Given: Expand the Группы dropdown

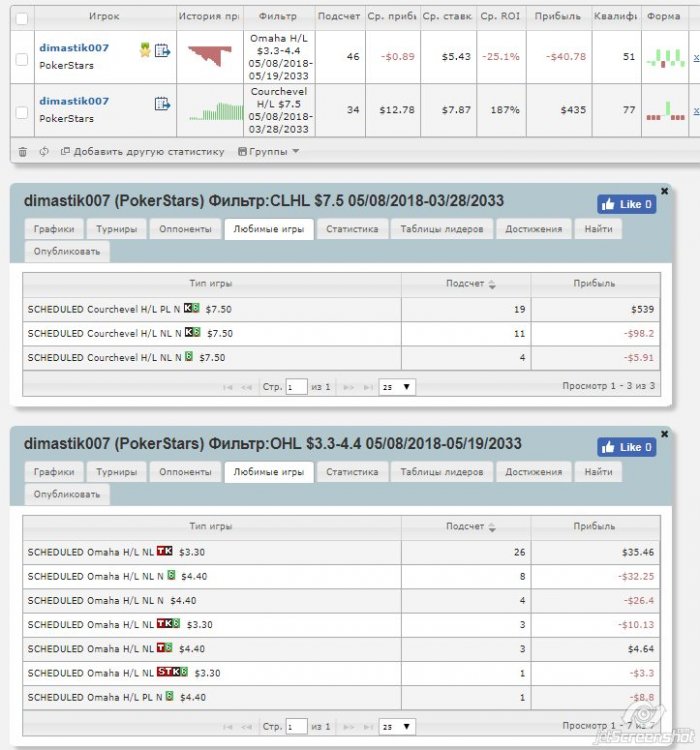Looking at the screenshot, I should pyautogui.click(x=268, y=152).
